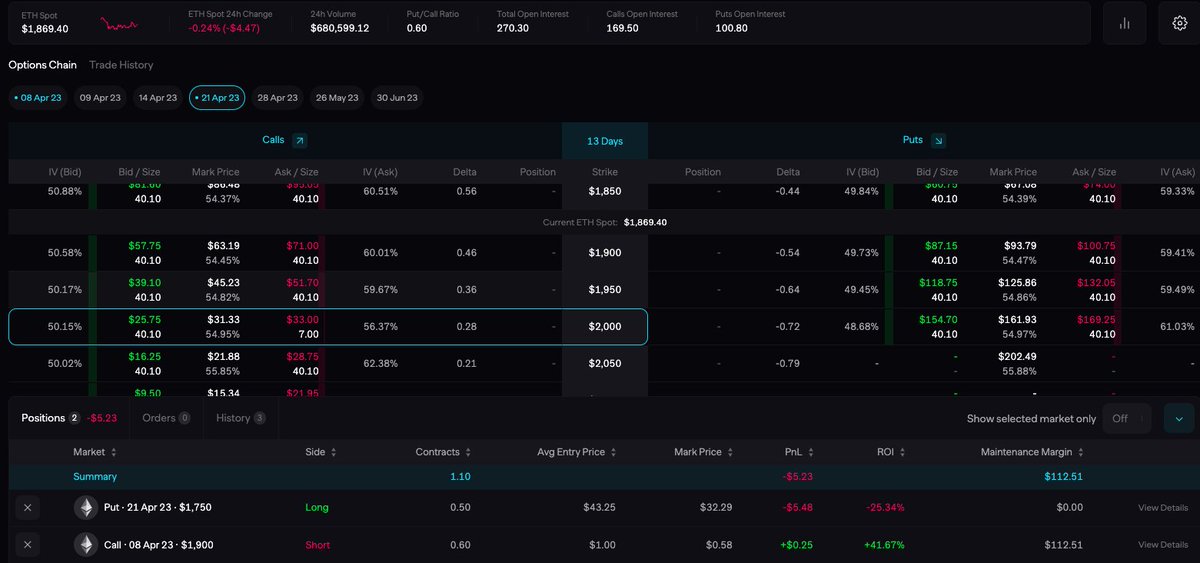Screen dimensions: 1200x563
Task: Open the Orders tab
Action: tap(166, 418)
